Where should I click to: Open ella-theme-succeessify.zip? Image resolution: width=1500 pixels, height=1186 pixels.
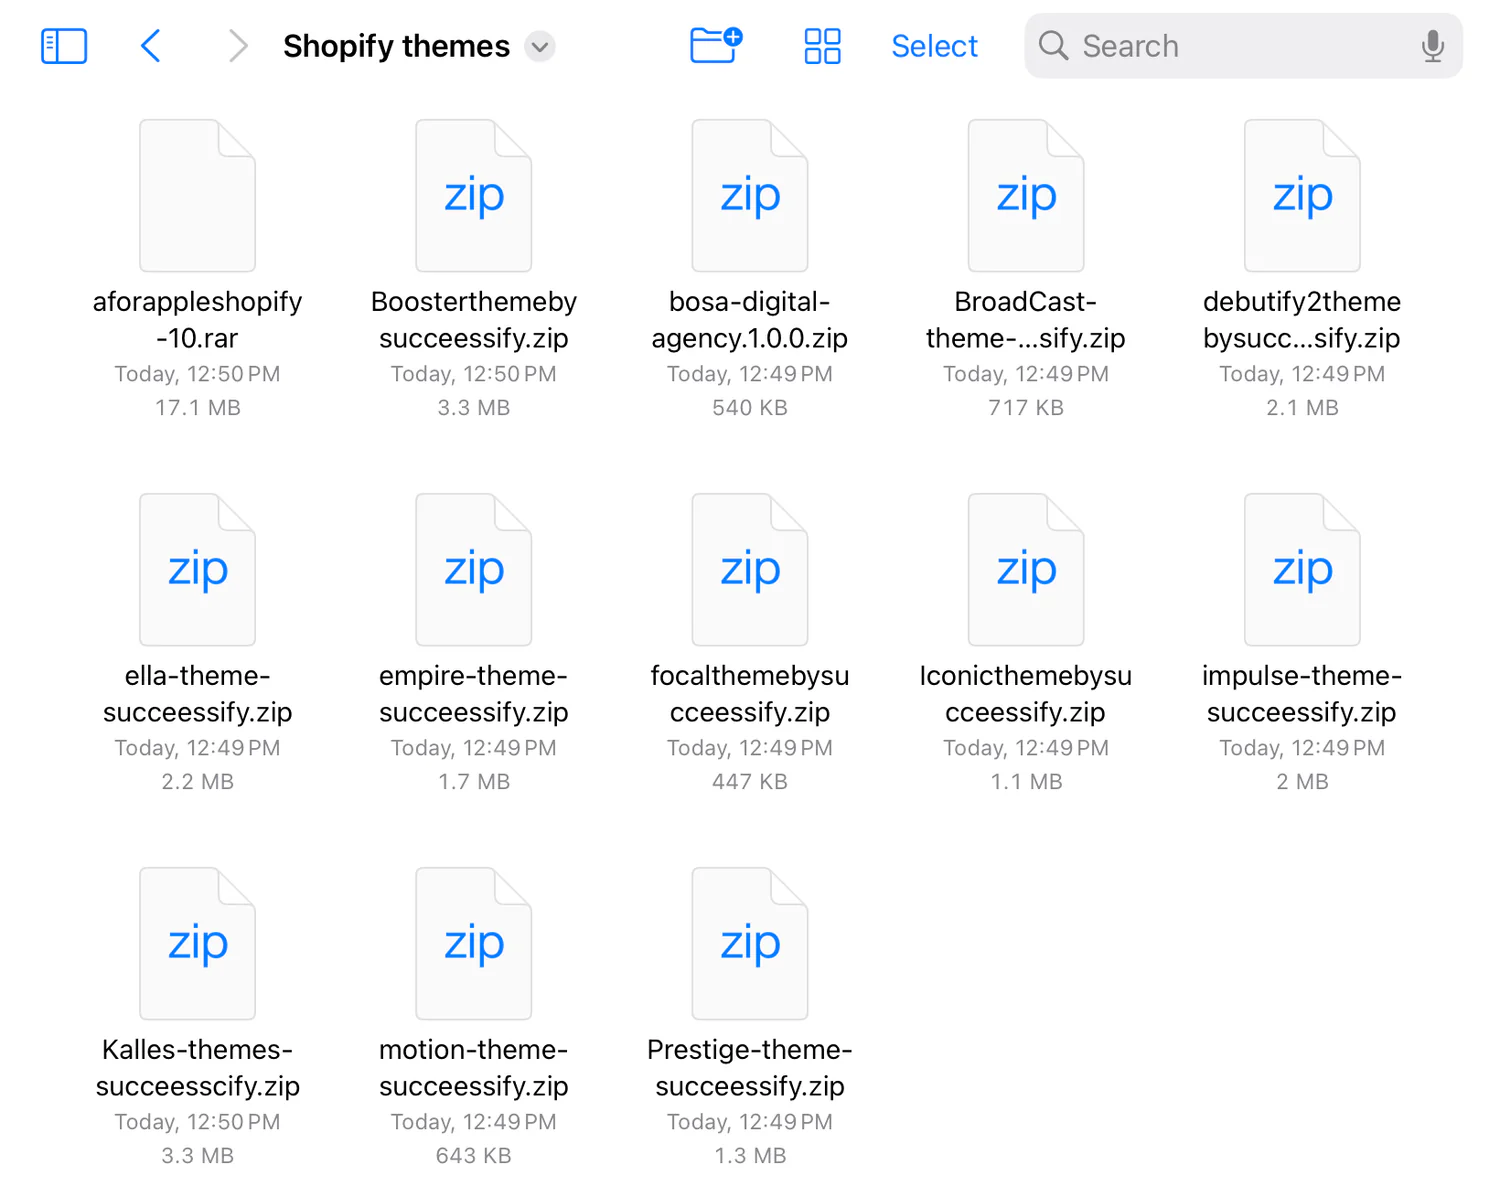198,570
